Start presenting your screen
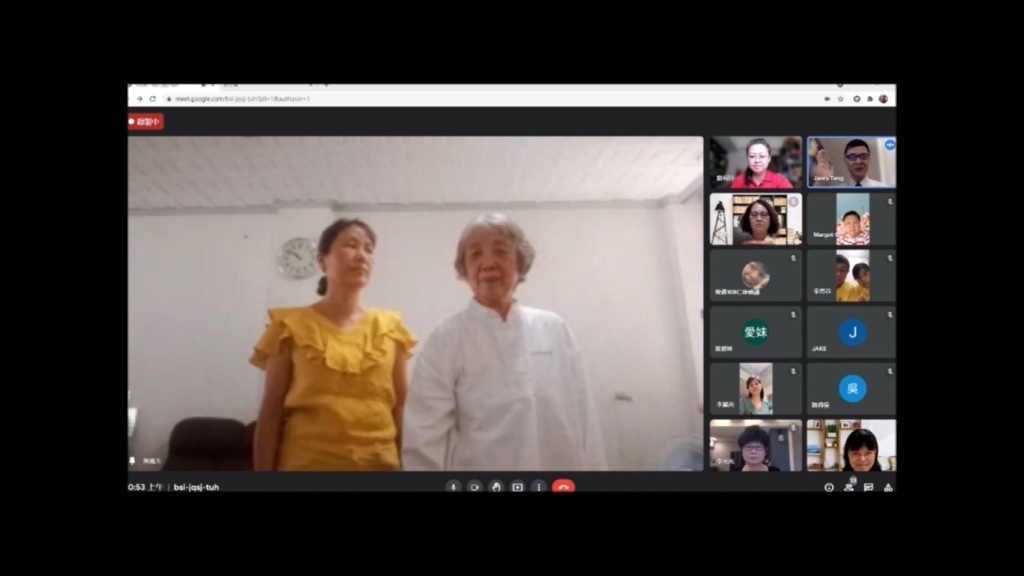This screenshot has height=576, width=1024. pyautogui.click(x=518, y=487)
